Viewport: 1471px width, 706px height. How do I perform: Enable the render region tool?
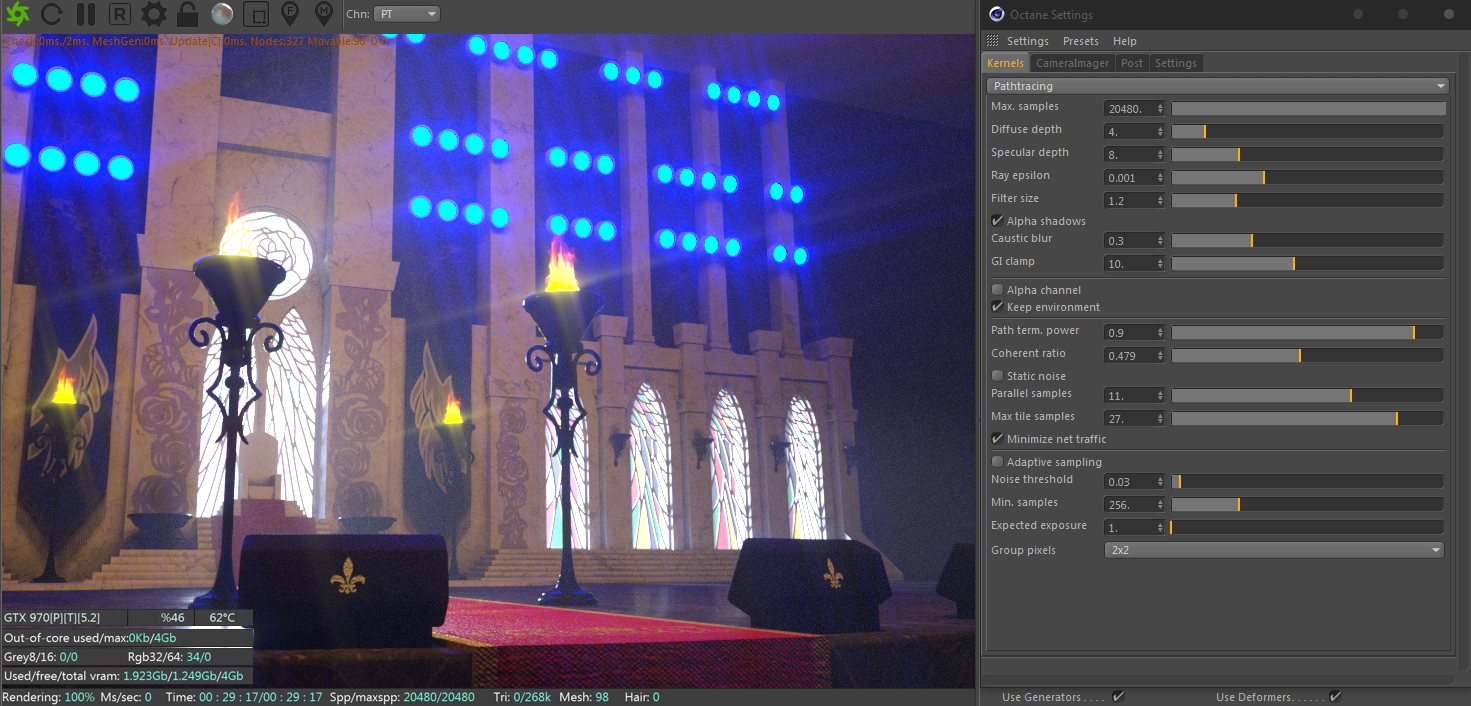[x=256, y=14]
